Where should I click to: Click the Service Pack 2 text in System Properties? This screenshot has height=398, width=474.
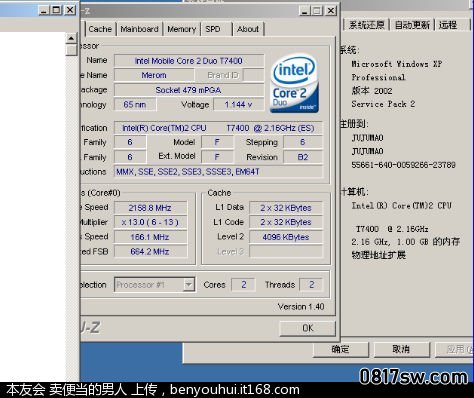[383, 104]
